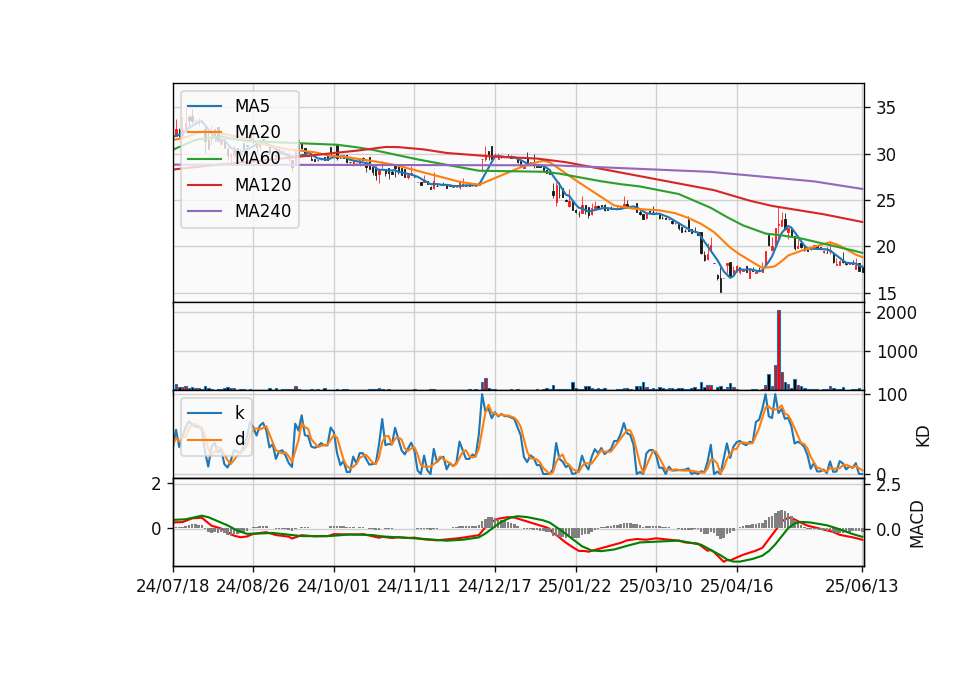Click the 24/12/17 date axis label
Viewport: 960px width, 690px height.
[495, 586]
